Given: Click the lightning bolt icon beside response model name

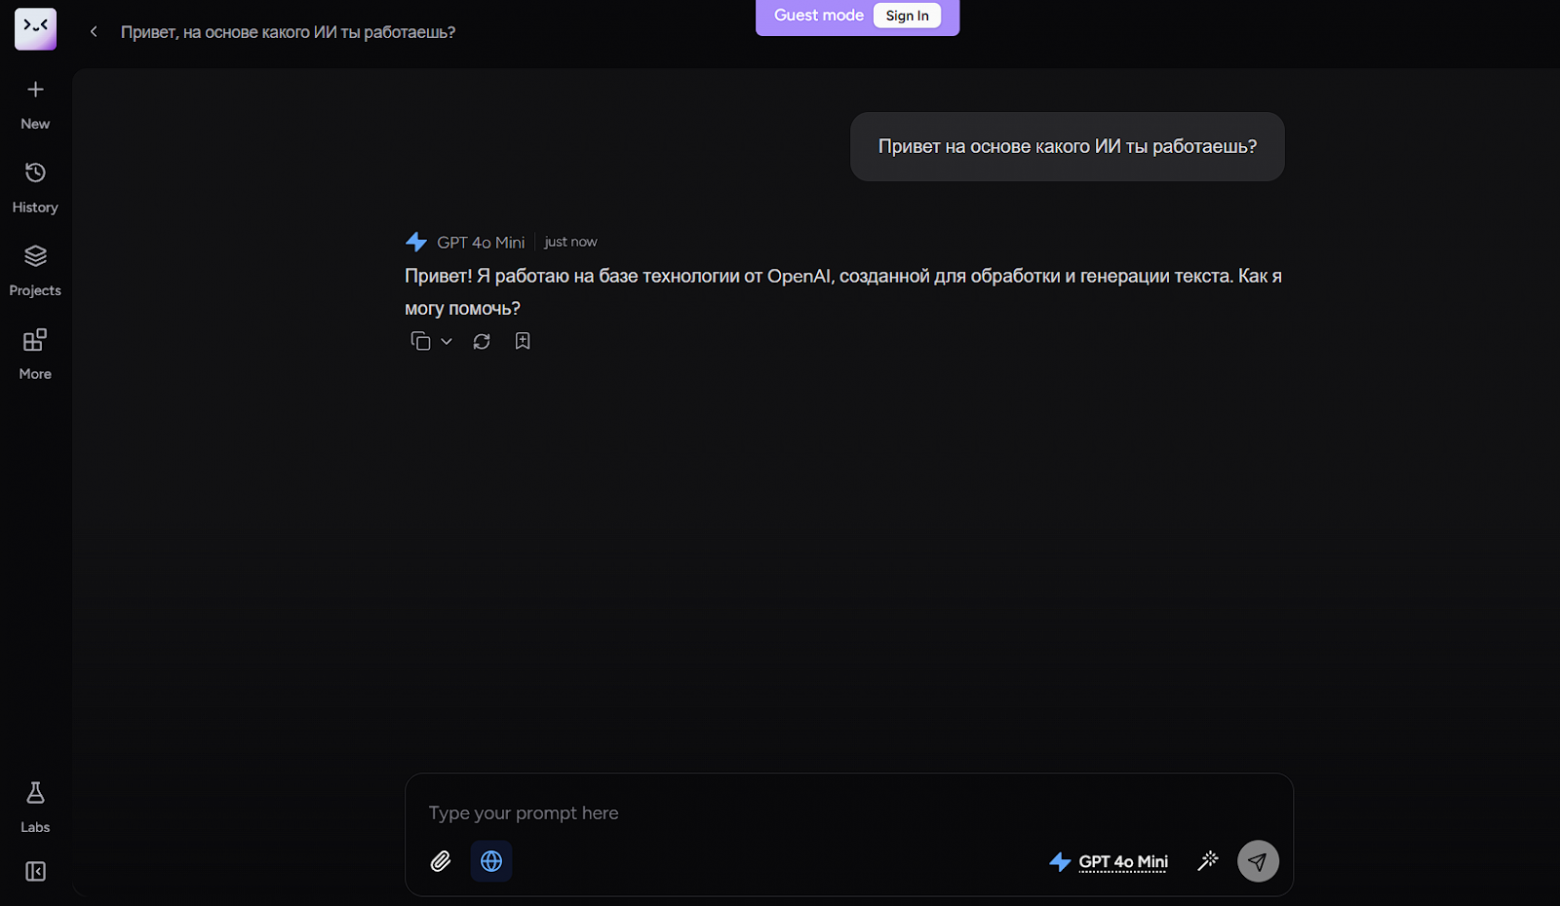Looking at the screenshot, I should [x=416, y=242].
